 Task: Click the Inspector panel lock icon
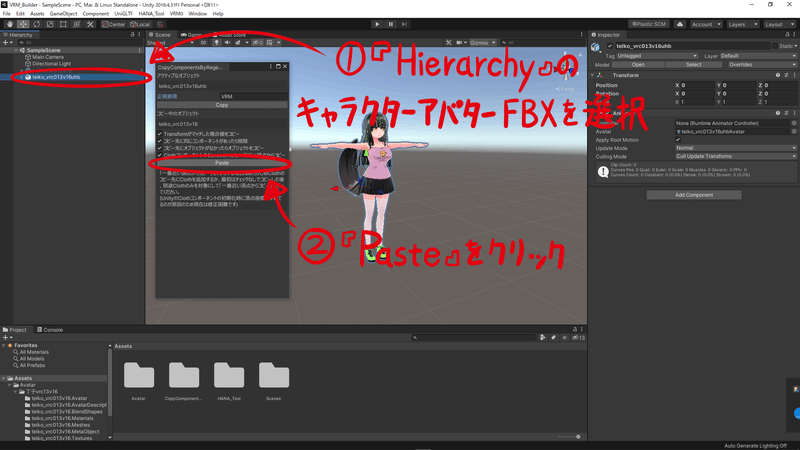click(x=787, y=35)
